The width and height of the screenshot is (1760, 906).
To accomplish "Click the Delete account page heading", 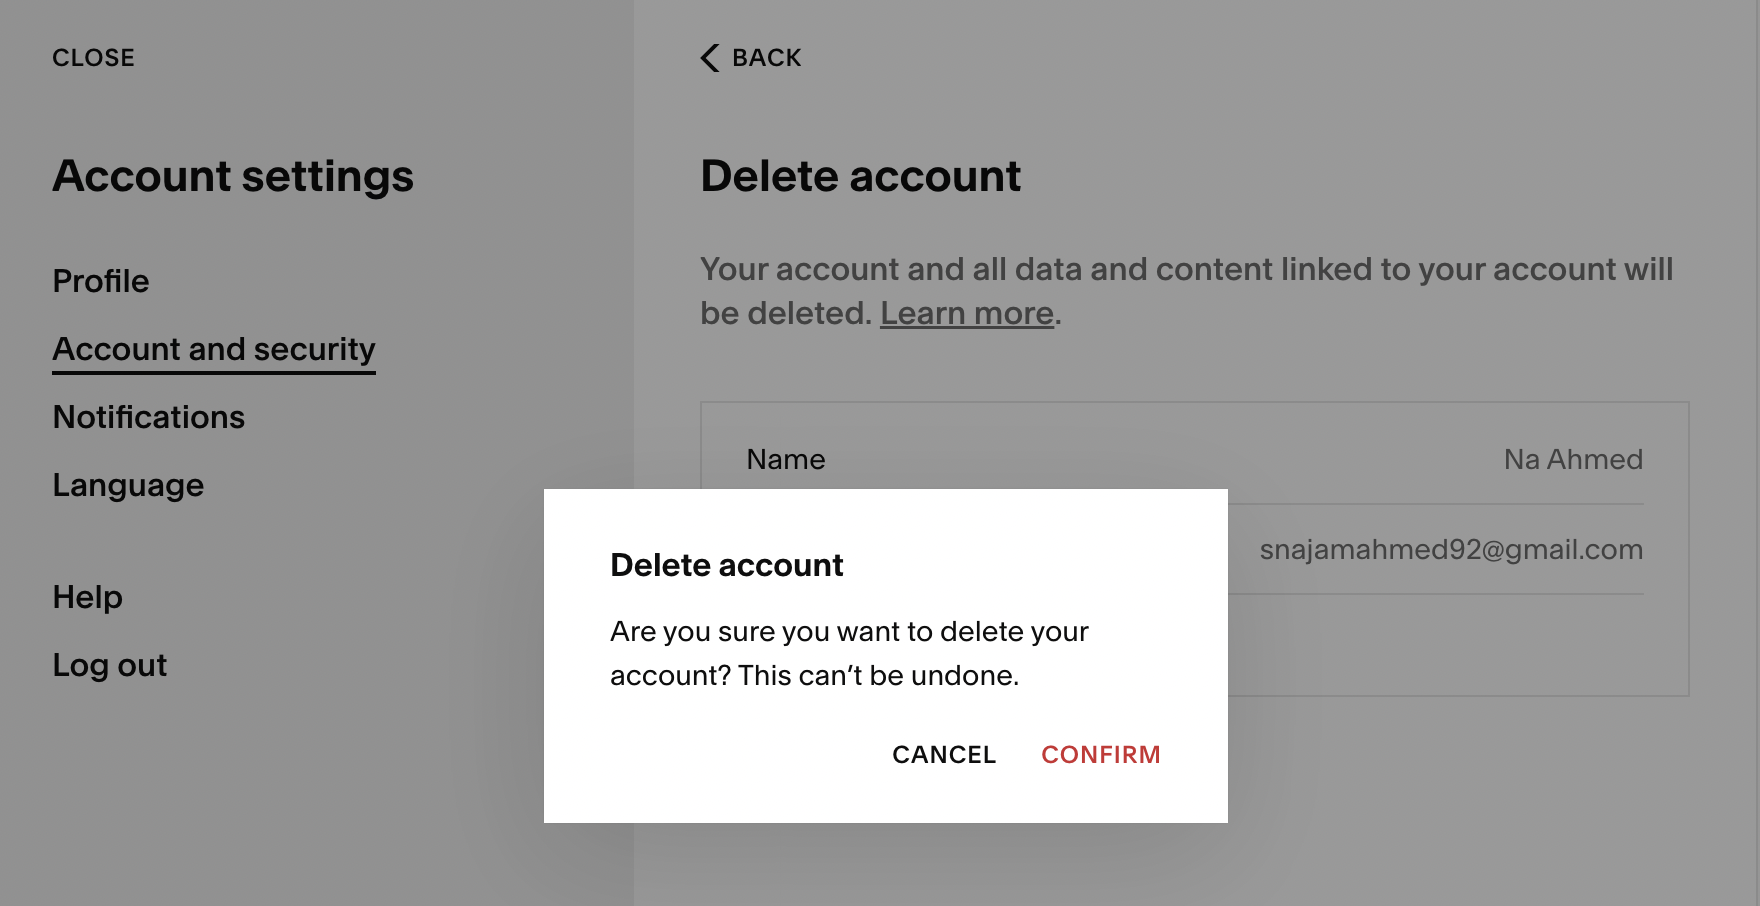I will tap(860, 176).
